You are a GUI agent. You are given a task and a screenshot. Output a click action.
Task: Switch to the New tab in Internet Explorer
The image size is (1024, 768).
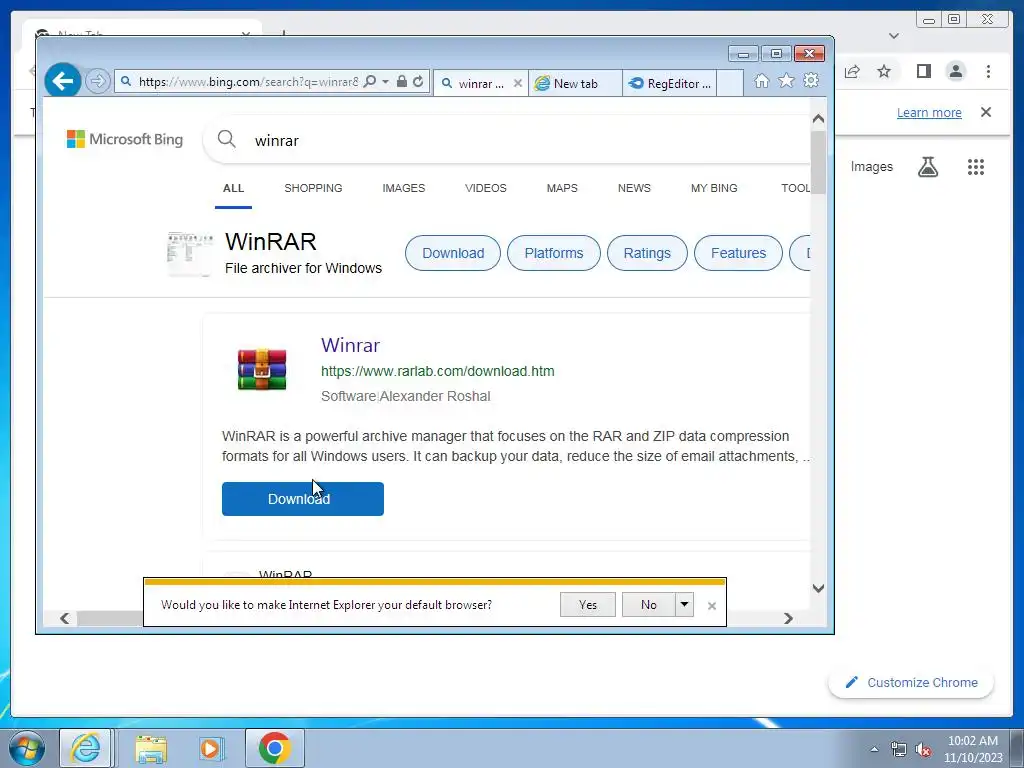click(x=575, y=83)
